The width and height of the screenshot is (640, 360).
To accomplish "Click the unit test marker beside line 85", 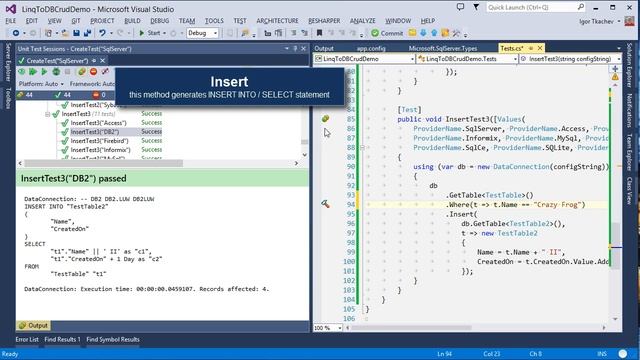I will 325,119.
